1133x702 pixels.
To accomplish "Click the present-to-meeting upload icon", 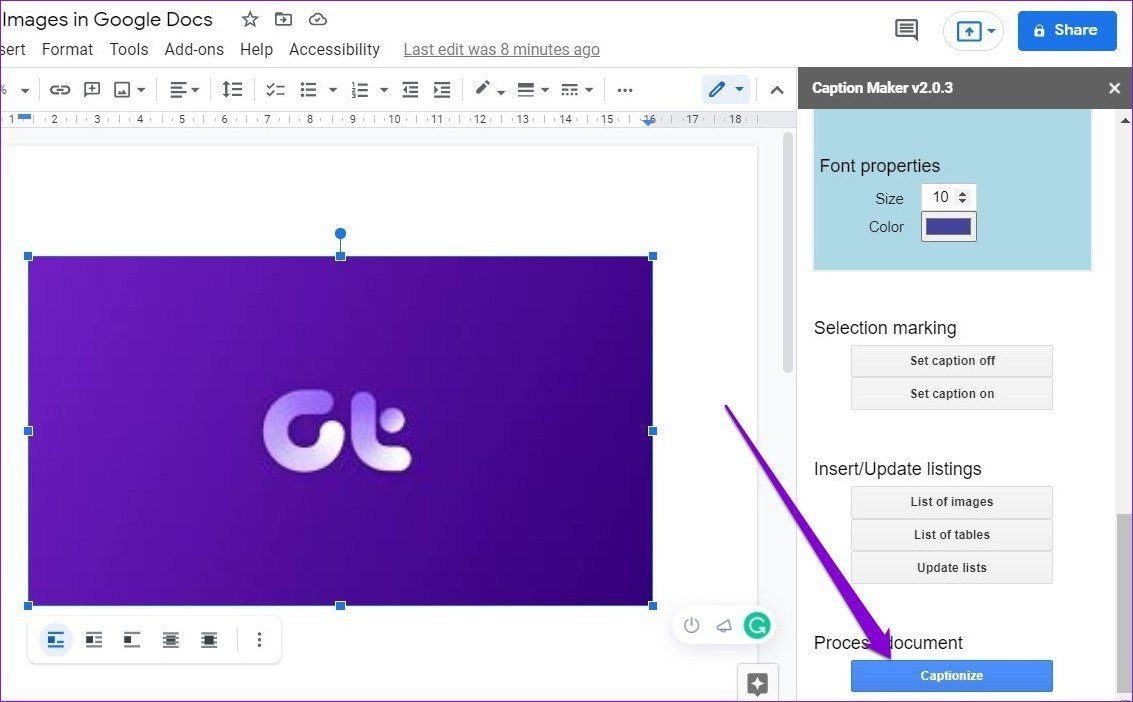I will coord(968,31).
